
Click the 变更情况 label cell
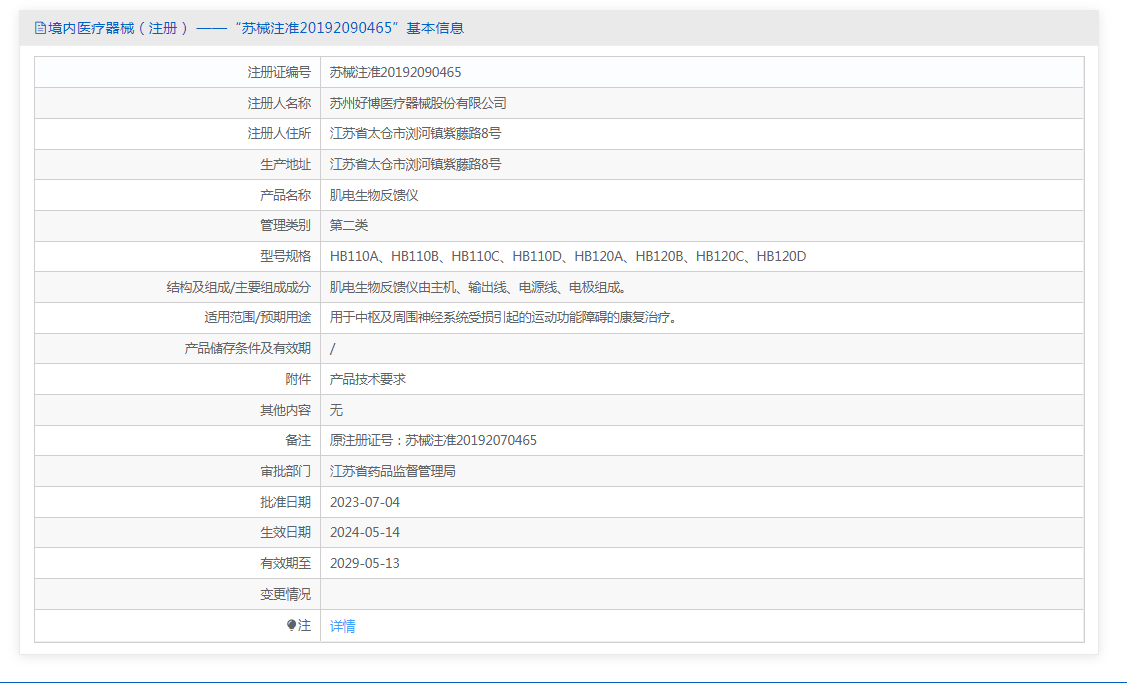178,595
